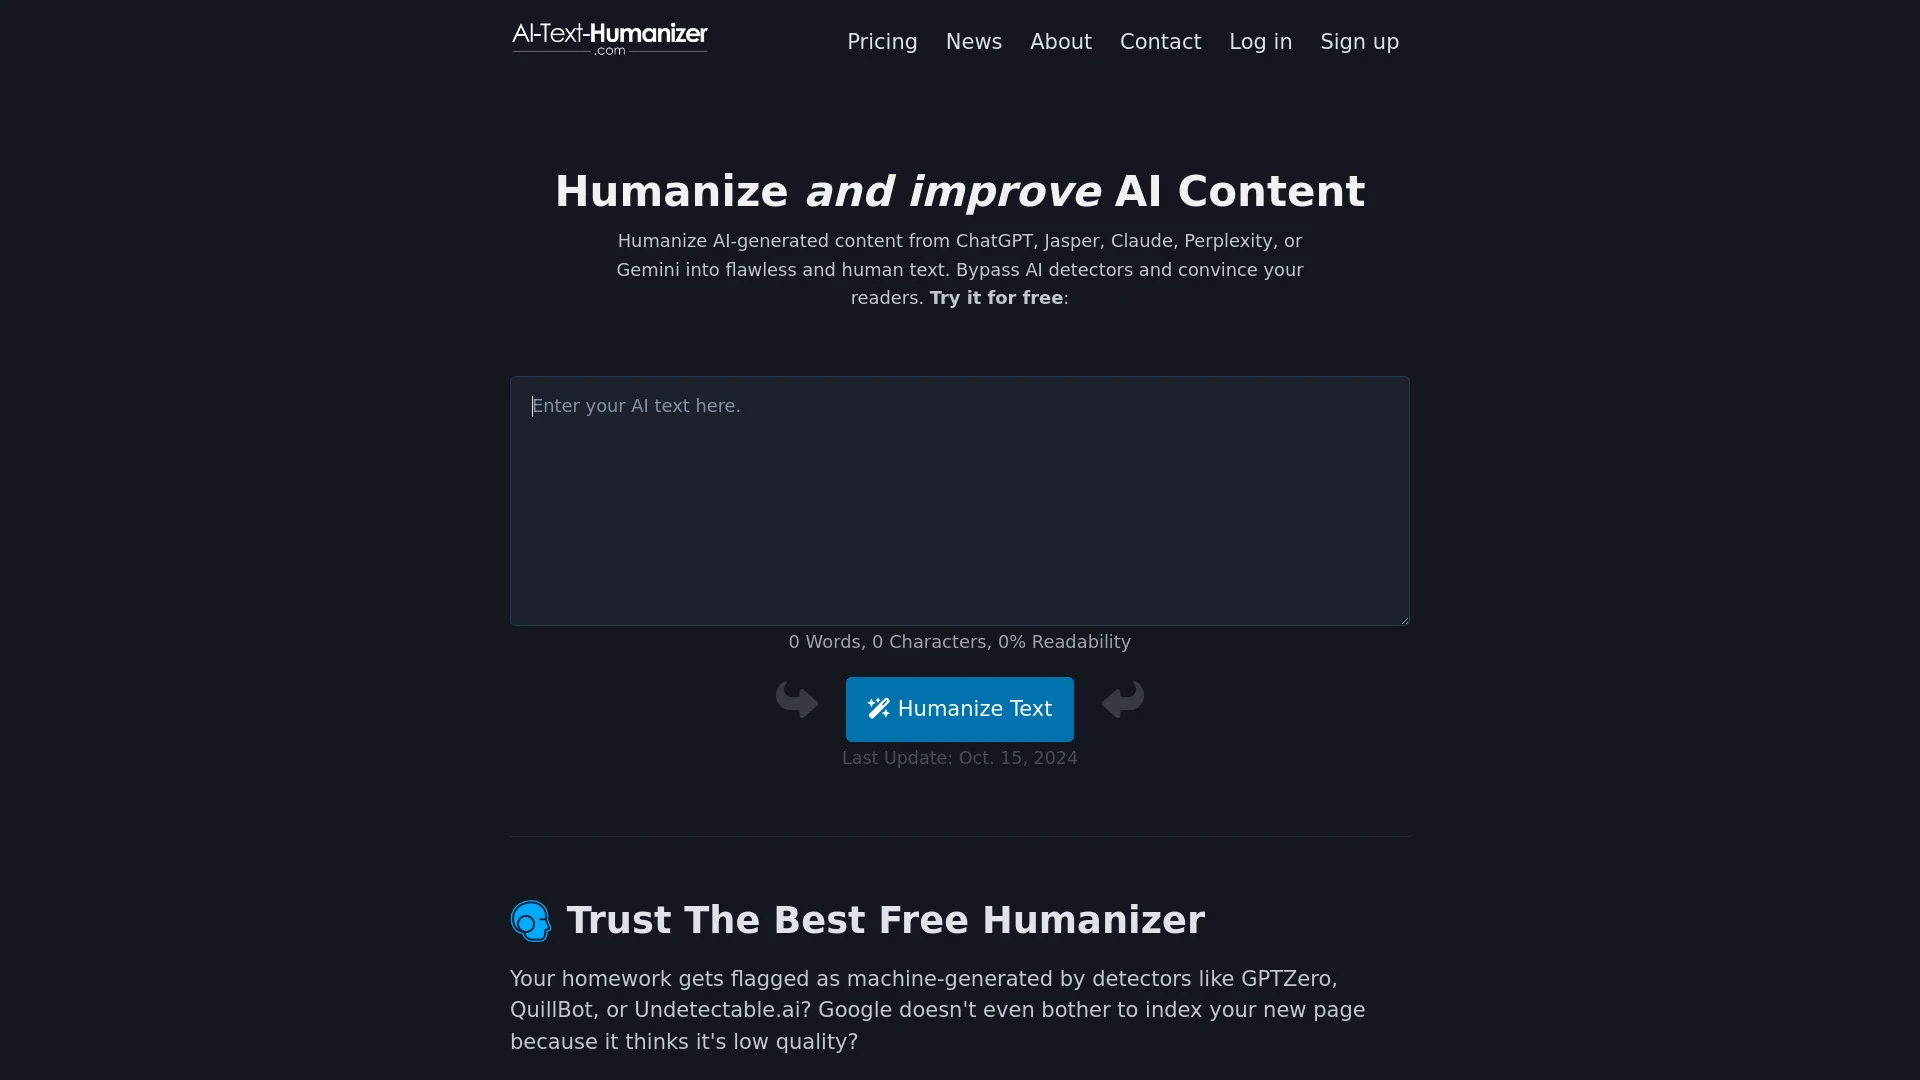
Task: Click inside the AI text input field
Action: click(960, 501)
